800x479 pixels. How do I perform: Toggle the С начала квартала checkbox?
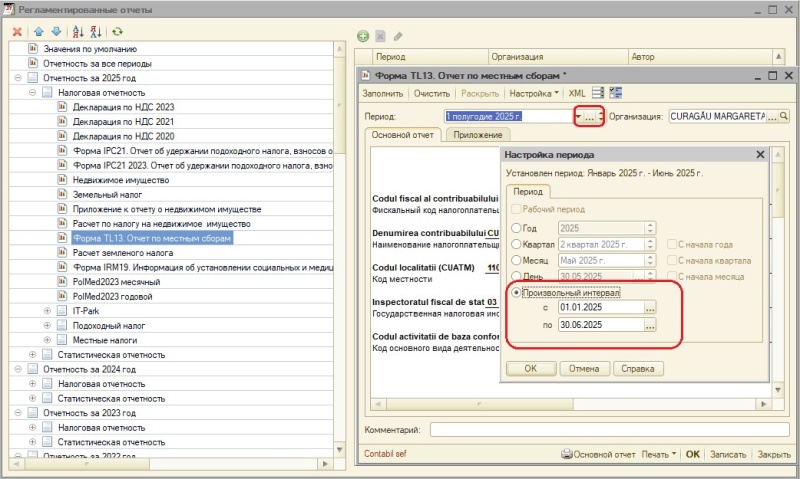(672, 261)
